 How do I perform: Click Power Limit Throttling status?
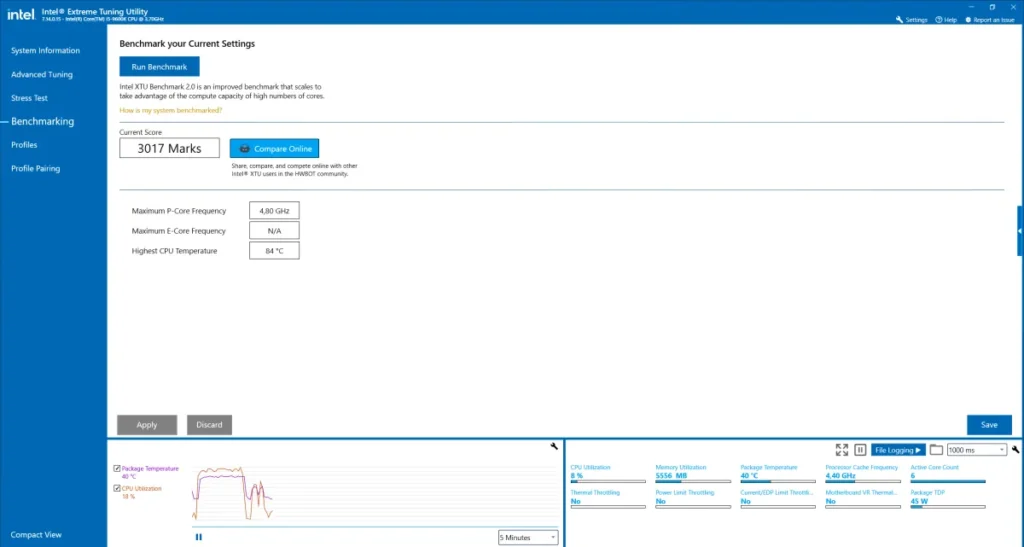click(692, 499)
